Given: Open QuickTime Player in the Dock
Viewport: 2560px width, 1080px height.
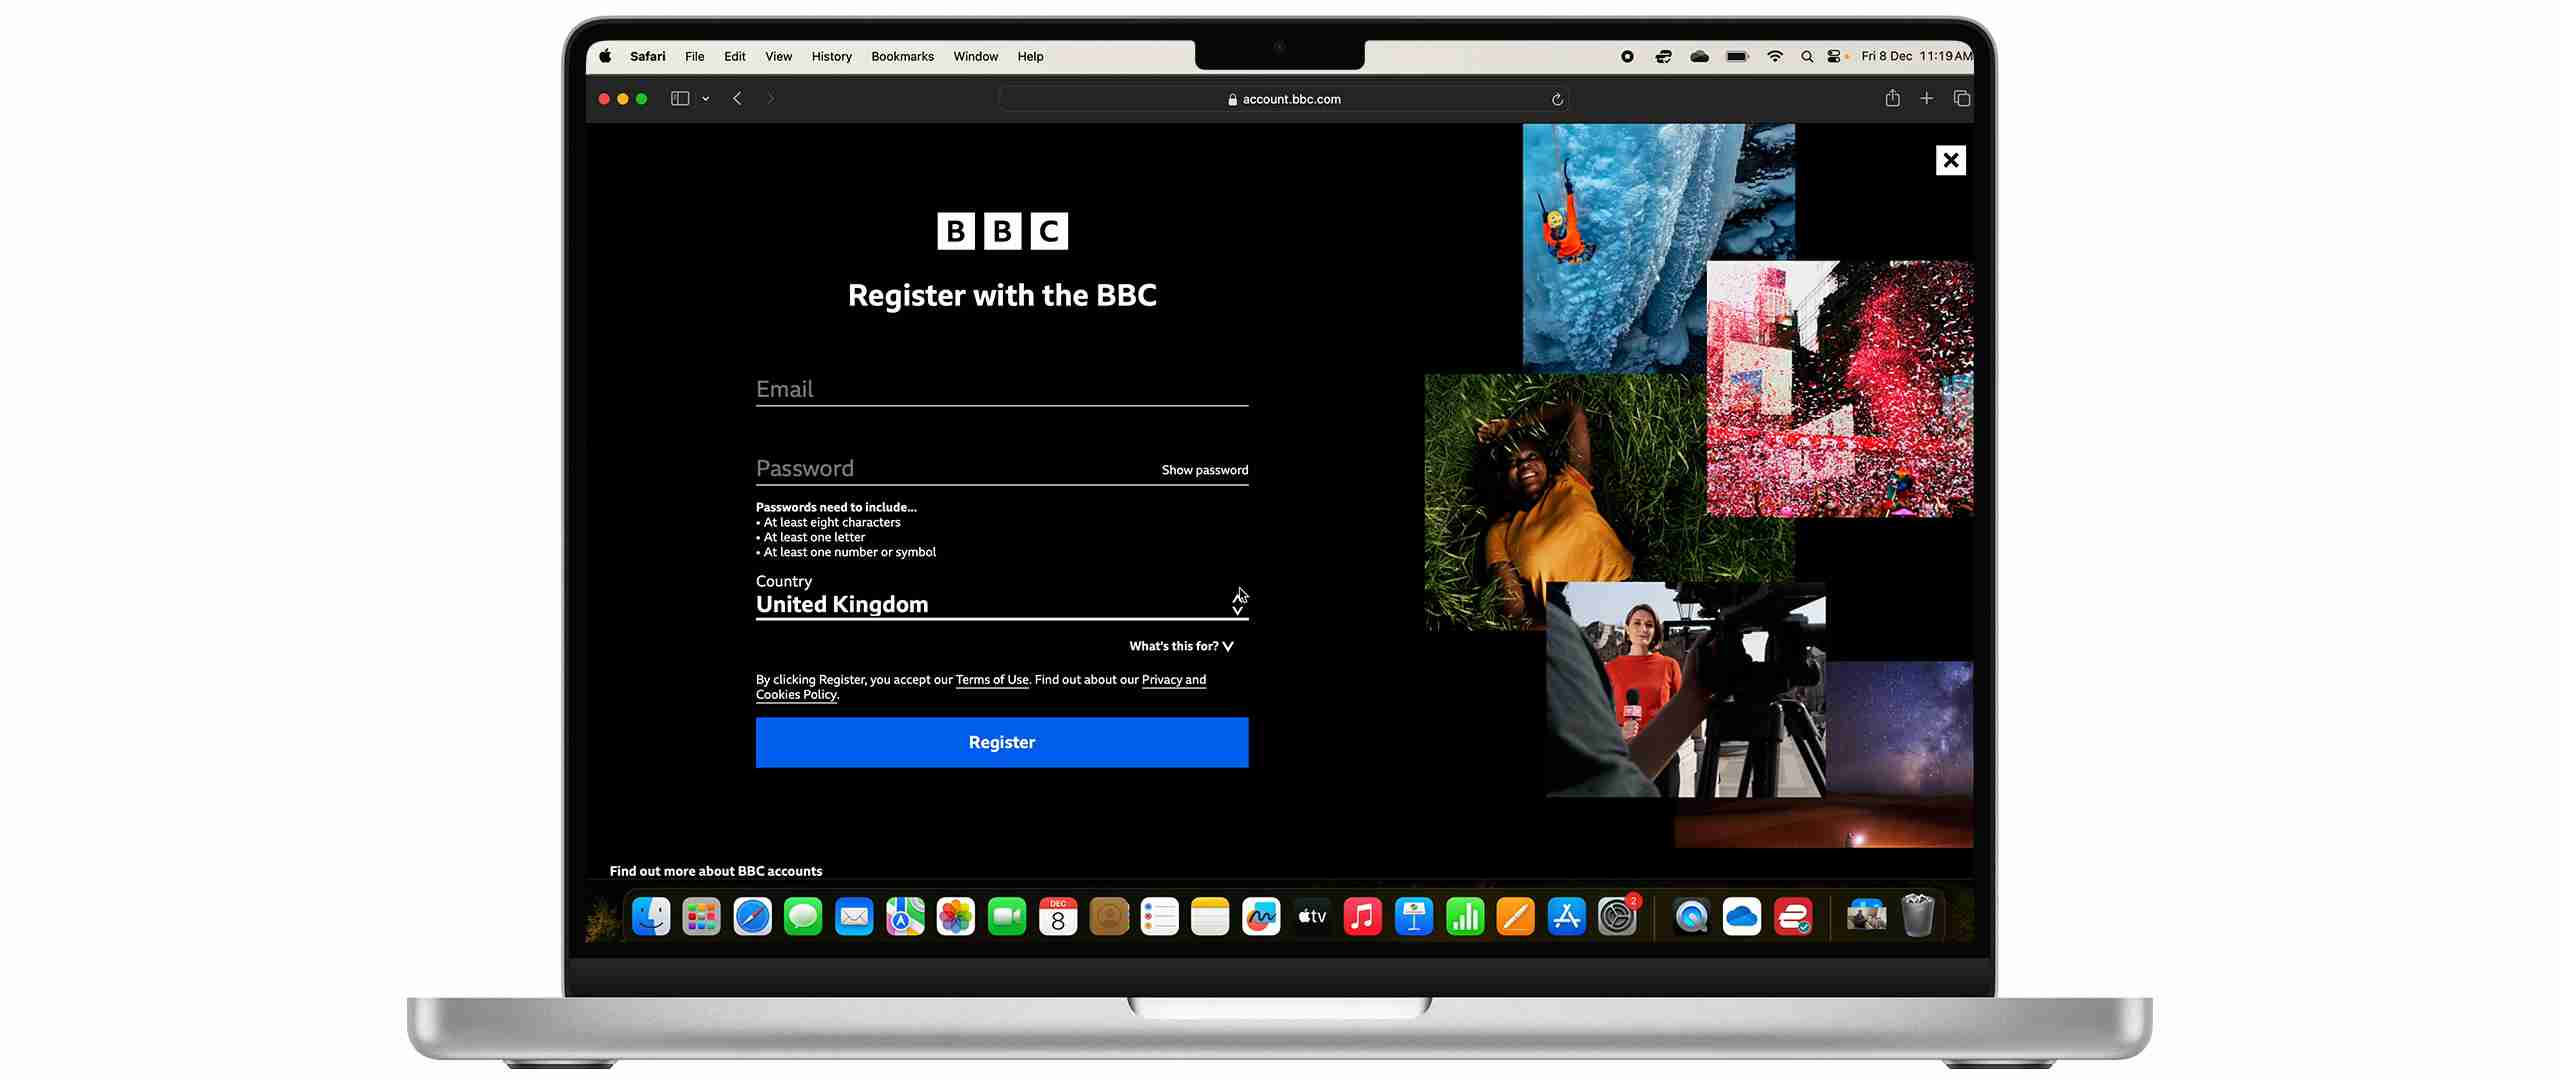Looking at the screenshot, I should pos(1692,916).
